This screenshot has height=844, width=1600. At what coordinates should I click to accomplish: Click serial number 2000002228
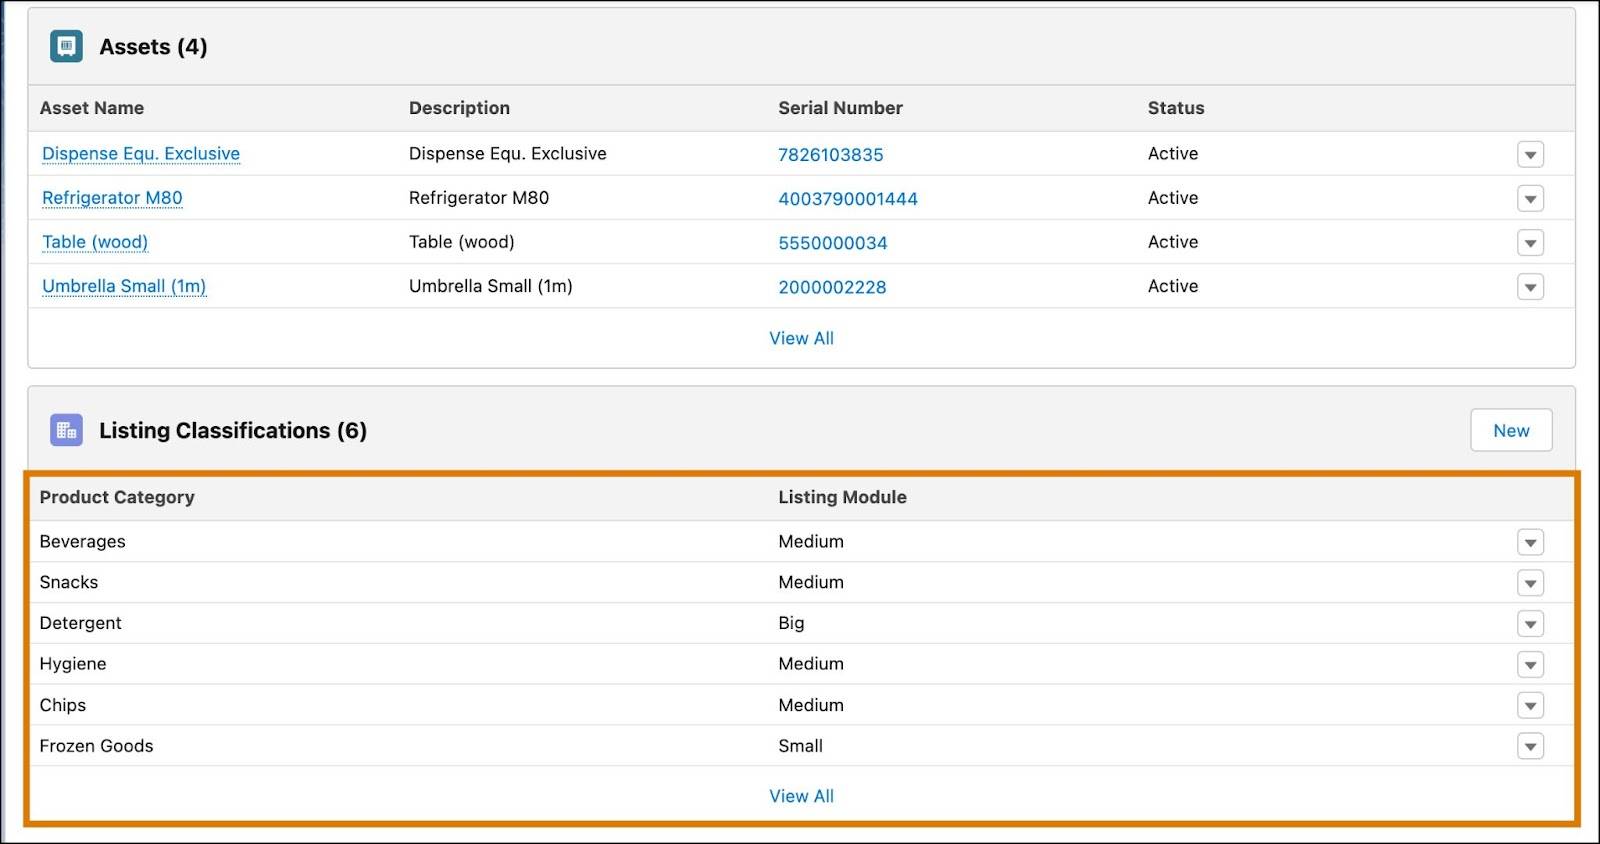pyautogui.click(x=832, y=286)
